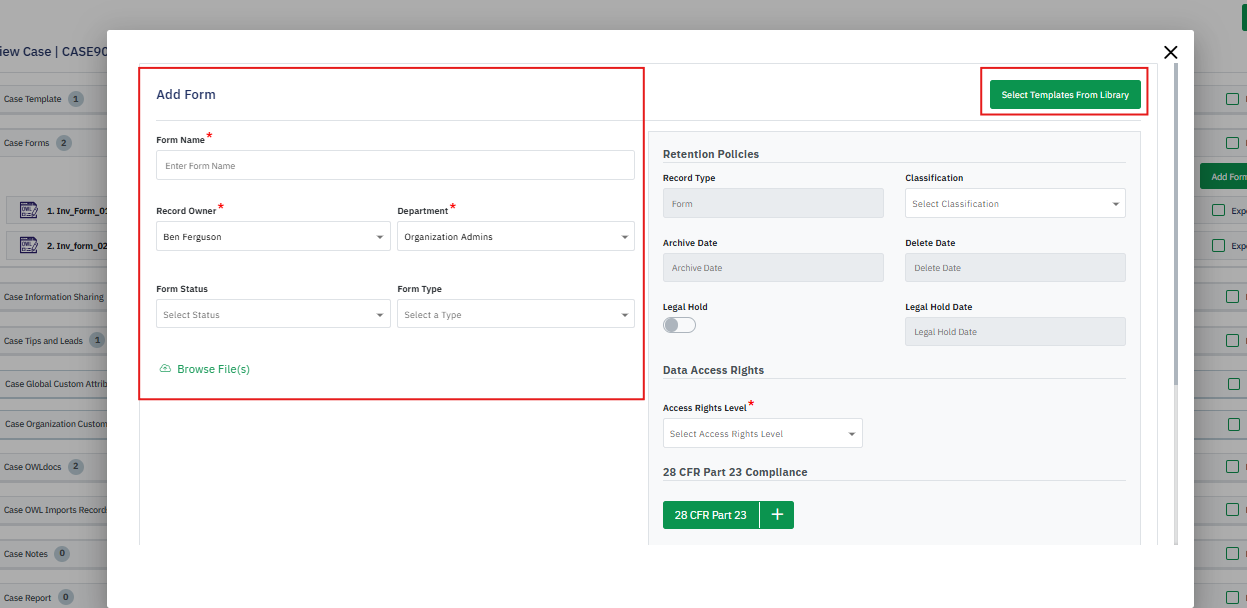Click the OWL form icon for Inv_form_02
Screen dimensions: 1247x608
pyautogui.click(x=28, y=245)
